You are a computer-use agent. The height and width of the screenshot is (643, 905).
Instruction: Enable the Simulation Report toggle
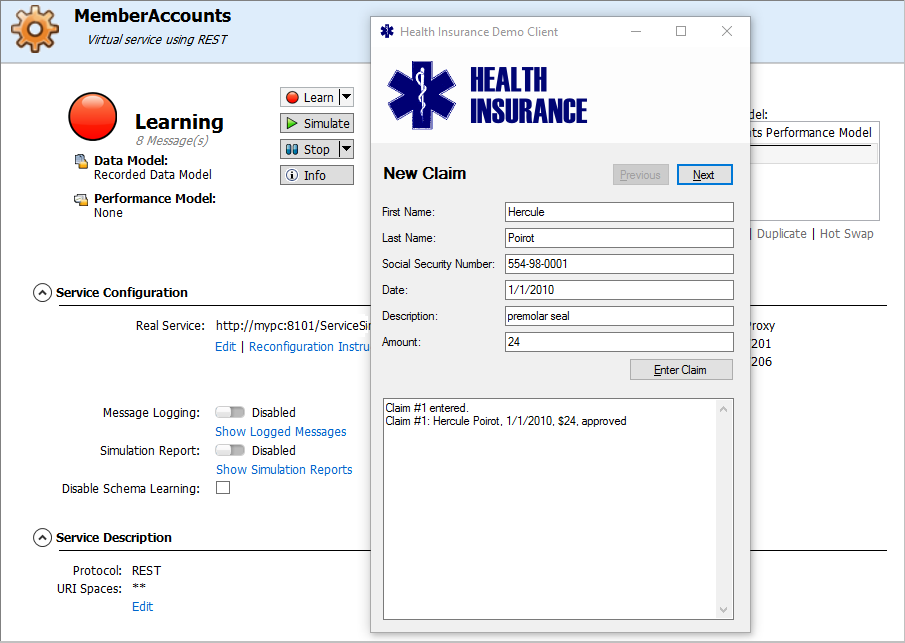pos(230,450)
